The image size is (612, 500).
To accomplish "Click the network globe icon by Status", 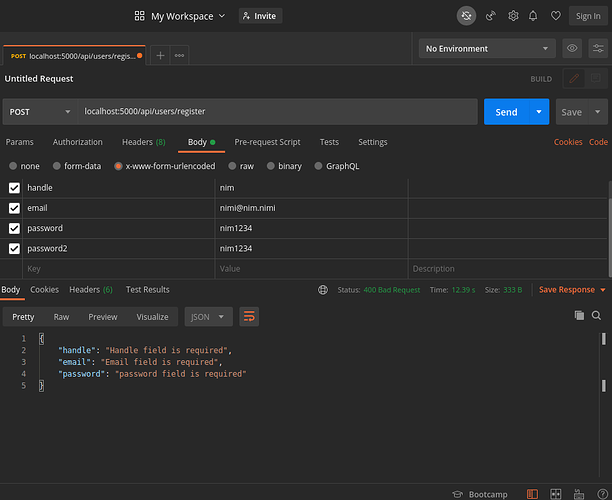I will tap(323, 290).
